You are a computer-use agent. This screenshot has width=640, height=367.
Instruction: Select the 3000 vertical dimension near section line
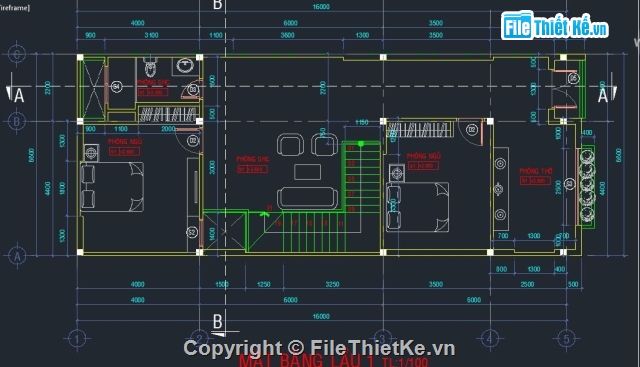point(212,167)
